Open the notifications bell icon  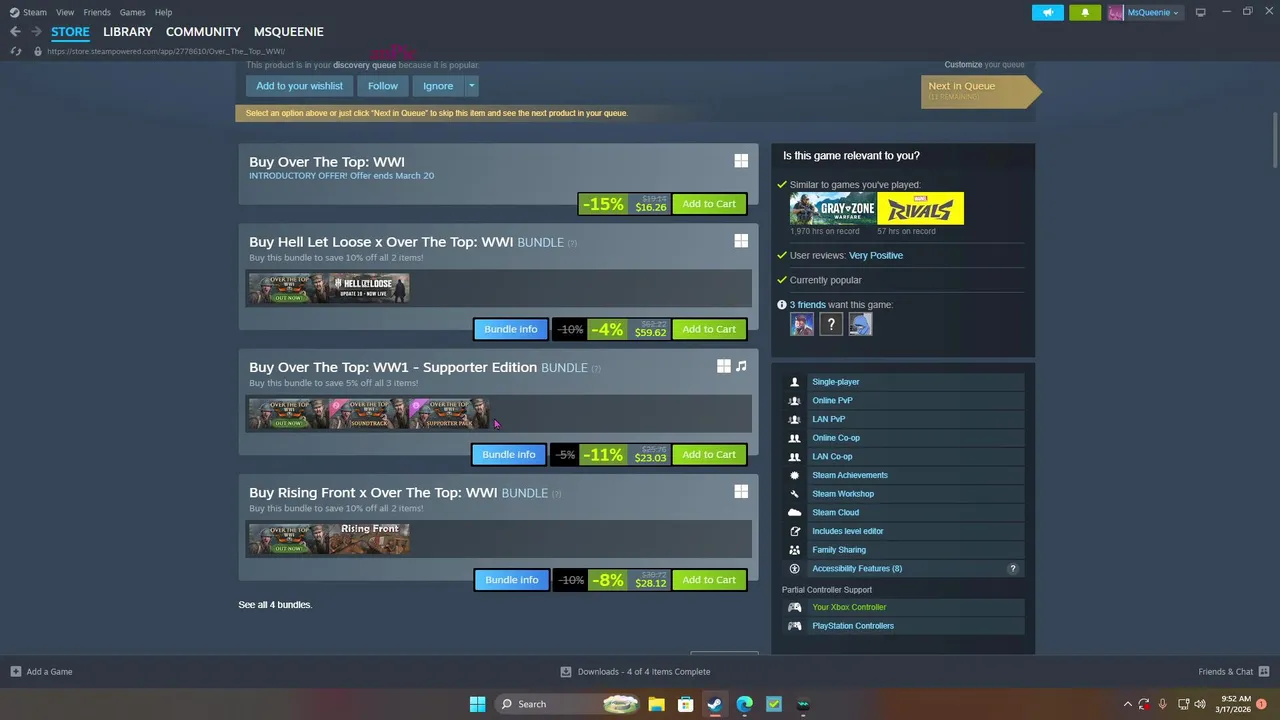pos(1085,12)
